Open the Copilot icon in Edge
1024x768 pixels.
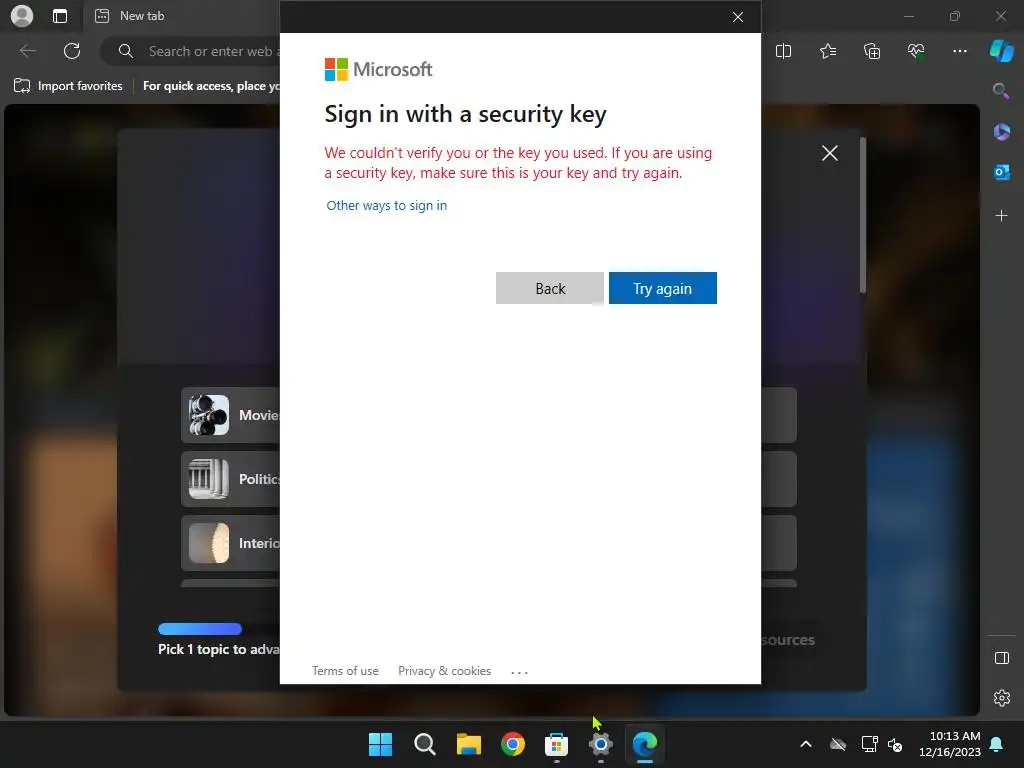(1001, 51)
